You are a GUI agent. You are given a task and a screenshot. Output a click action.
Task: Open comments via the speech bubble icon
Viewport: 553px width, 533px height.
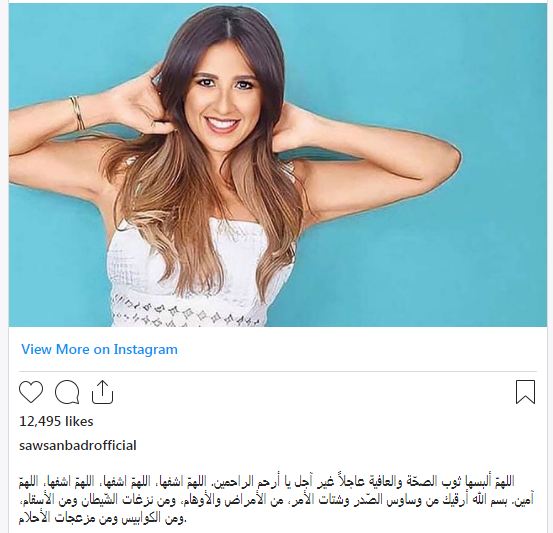[x=67, y=392]
